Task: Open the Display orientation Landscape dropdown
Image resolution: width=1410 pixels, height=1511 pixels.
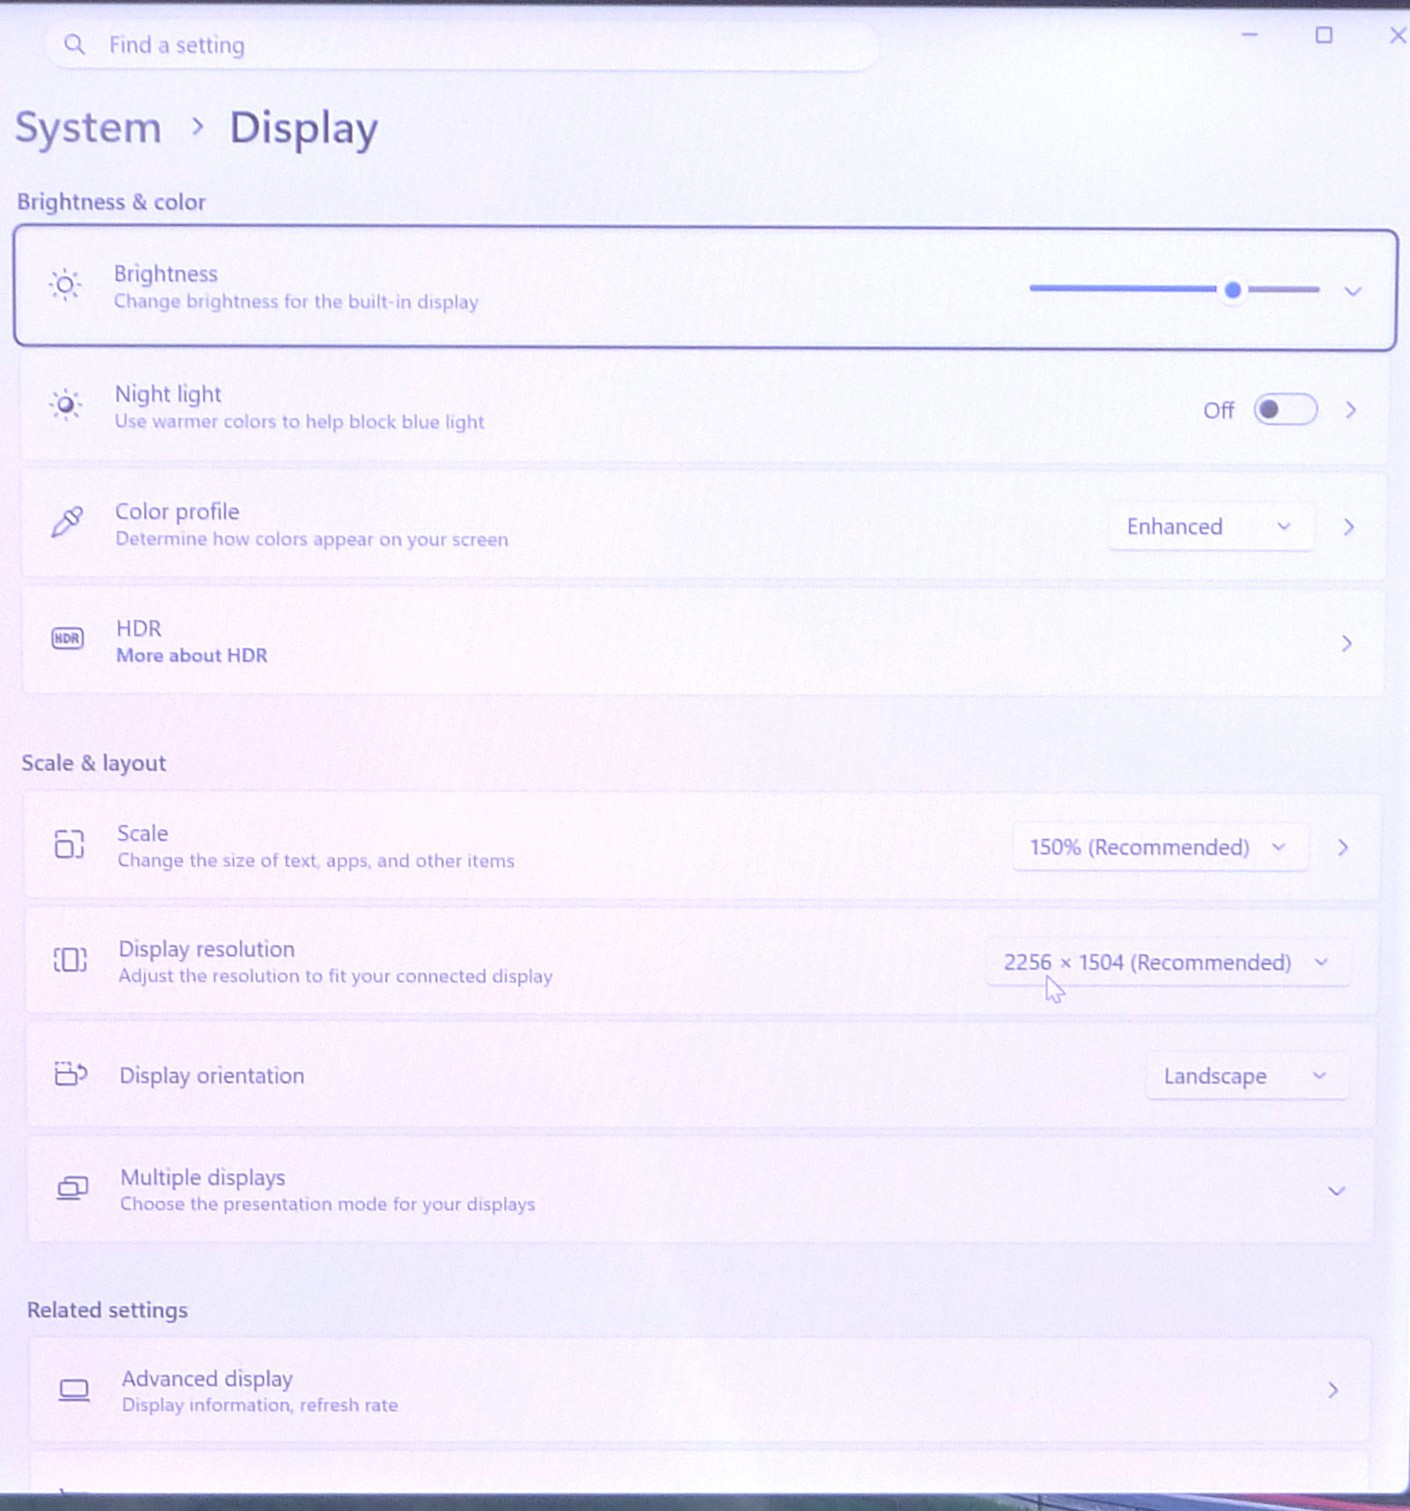Action: pyautogui.click(x=1246, y=1077)
